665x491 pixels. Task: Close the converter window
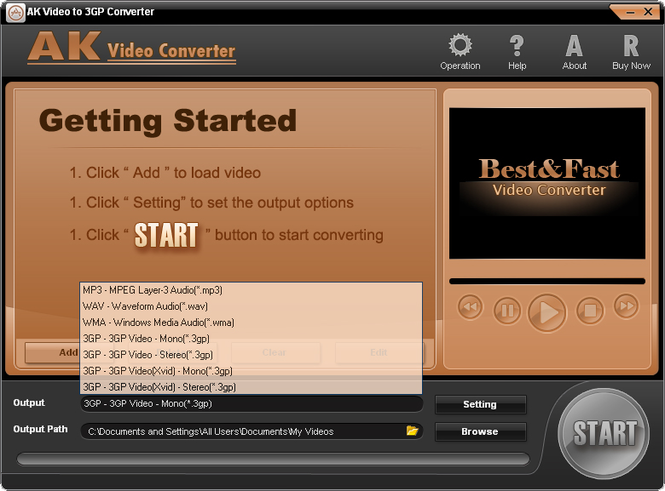pyautogui.click(x=648, y=12)
